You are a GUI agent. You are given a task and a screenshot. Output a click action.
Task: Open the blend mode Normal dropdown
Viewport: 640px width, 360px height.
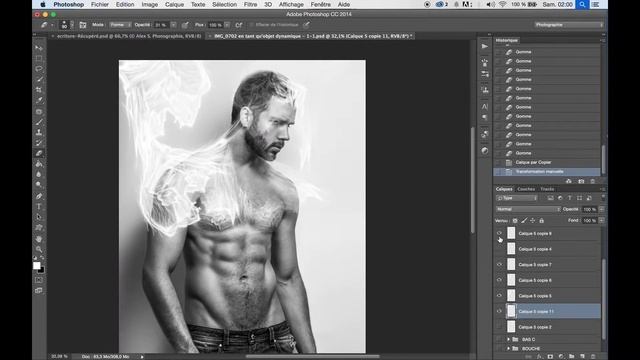pyautogui.click(x=528, y=209)
